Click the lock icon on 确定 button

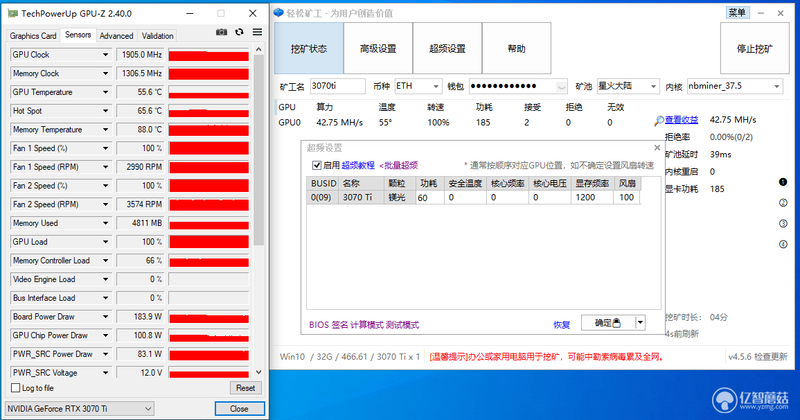[616, 323]
